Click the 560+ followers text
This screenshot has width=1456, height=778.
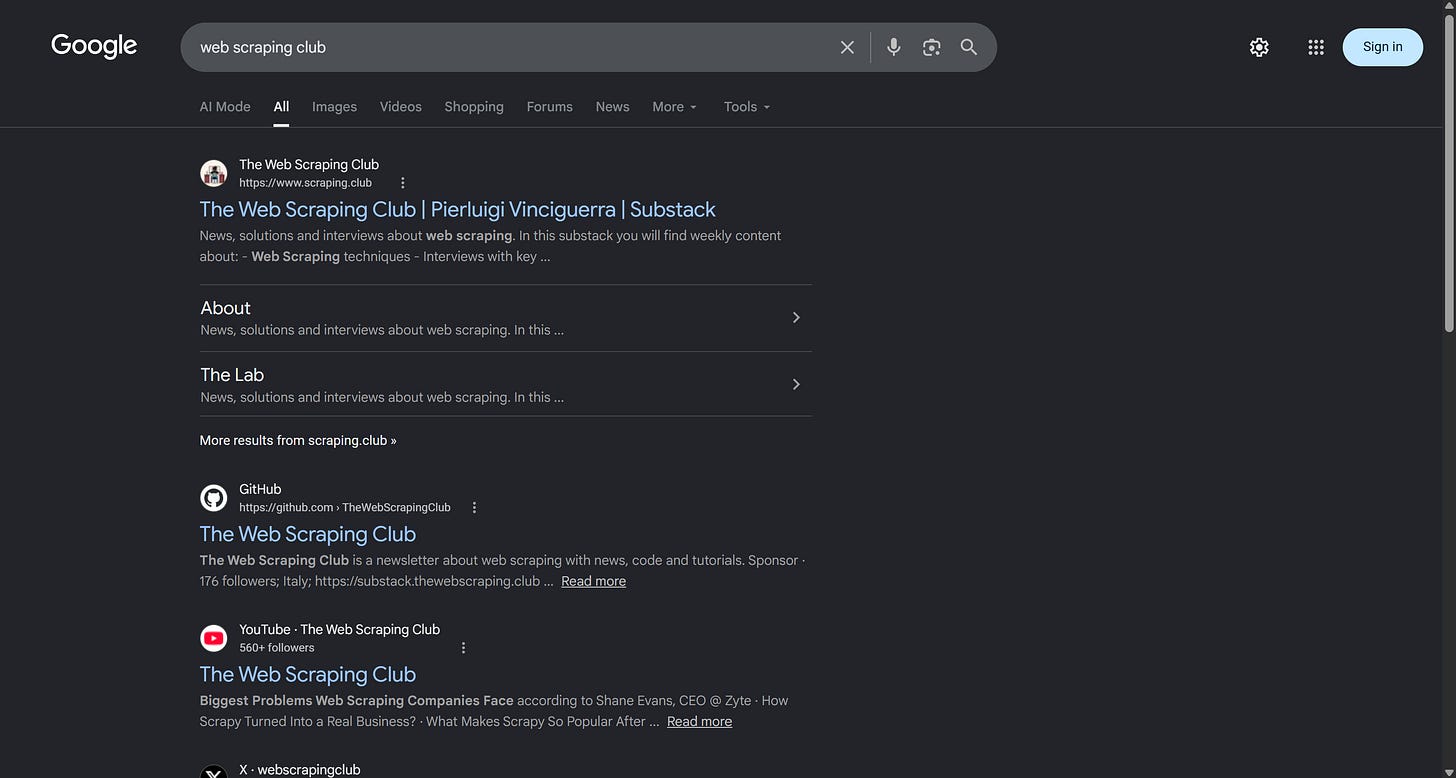point(277,648)
